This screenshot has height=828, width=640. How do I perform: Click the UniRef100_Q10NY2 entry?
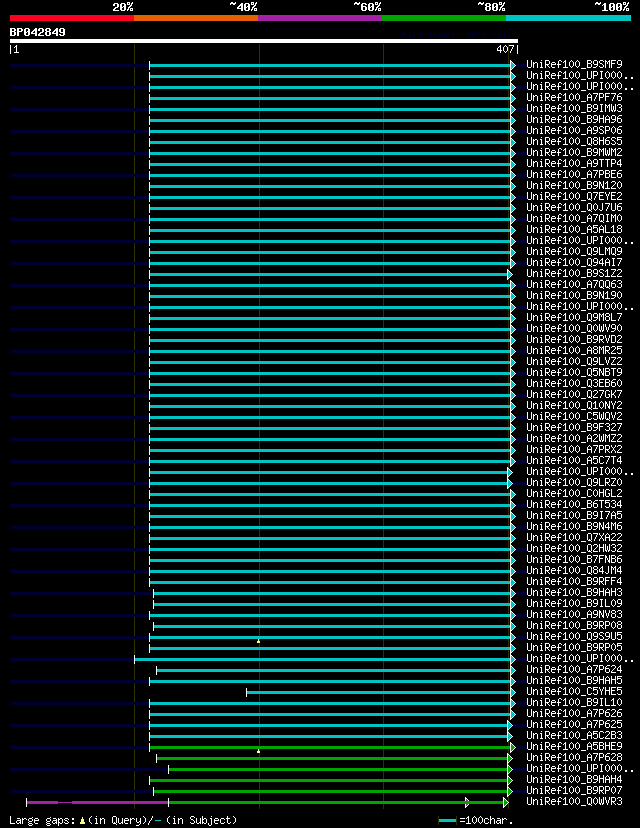tap(574, 406)
